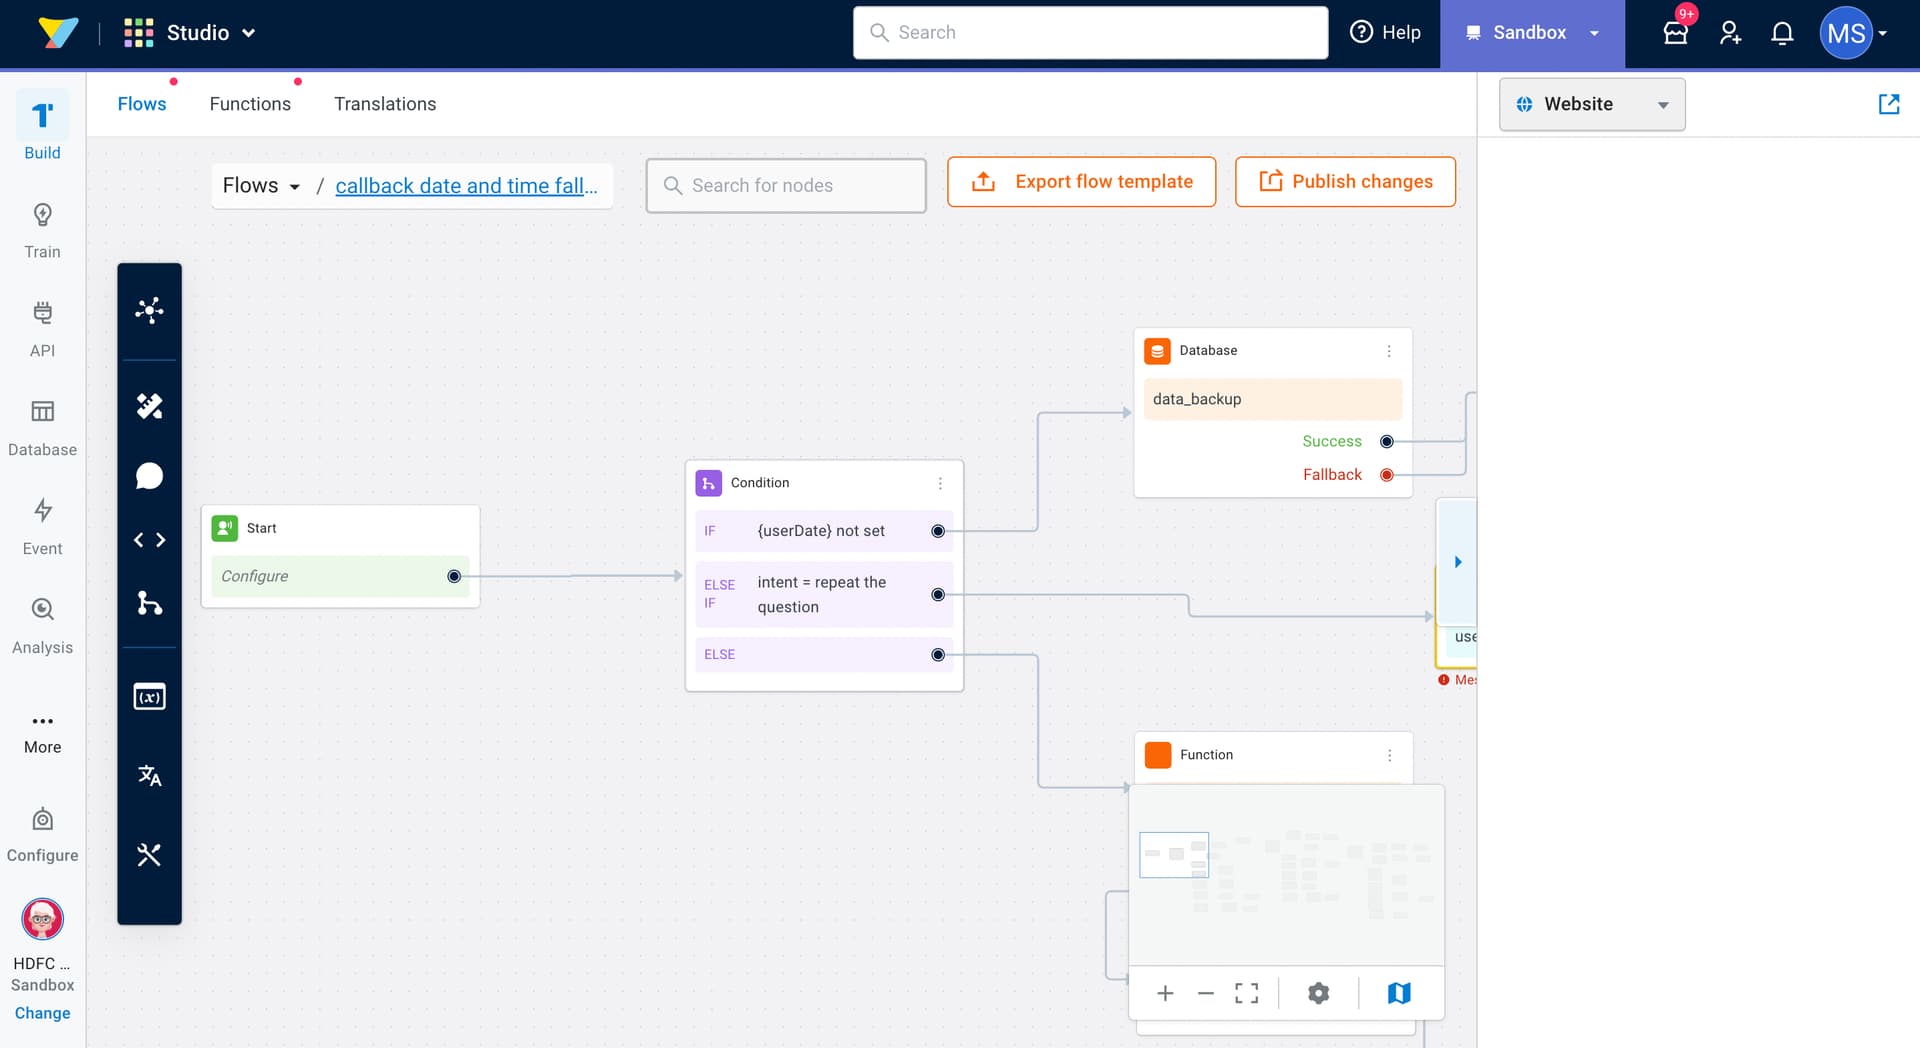This screenshot has height=1048, width=1920.
Task: Click Export flow template button
Action: coord(1081,182)
